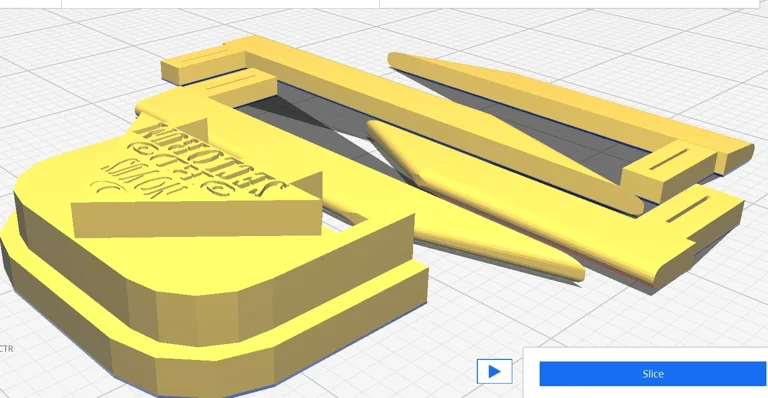
Task: Click the blue Slice button
Action: tap(652, 374)
